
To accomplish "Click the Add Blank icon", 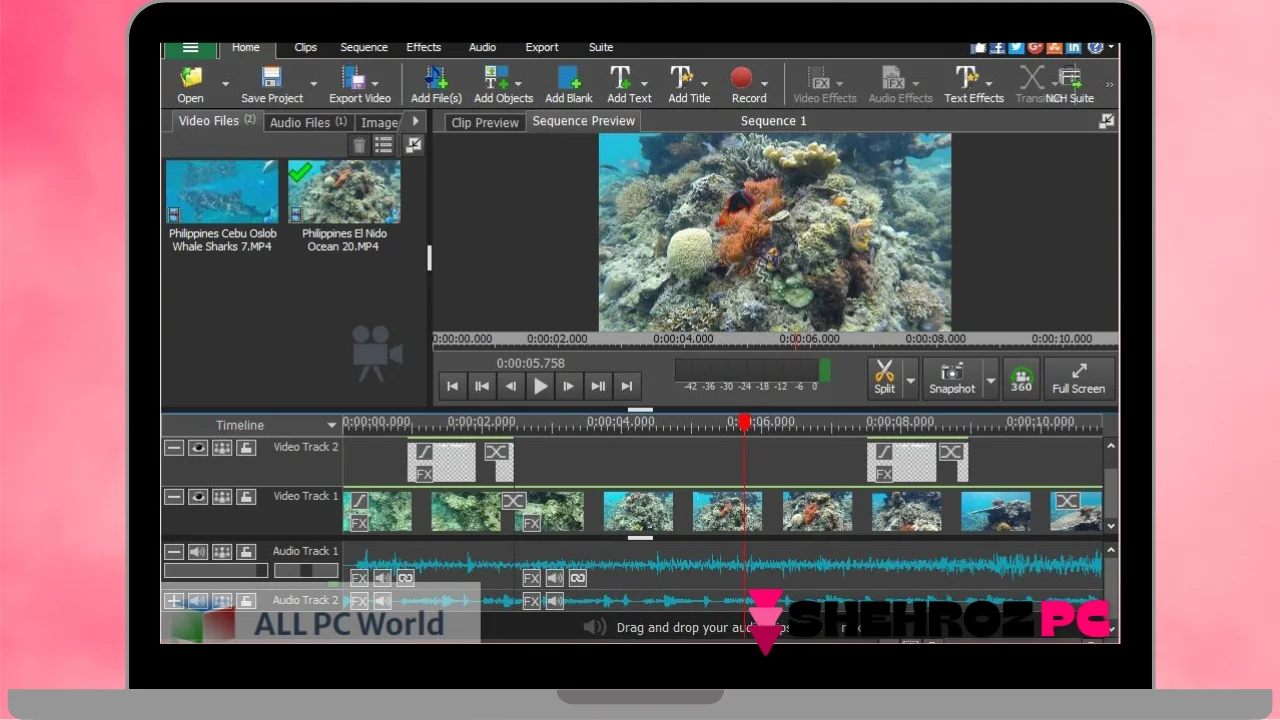I will [x=569, y=77].
